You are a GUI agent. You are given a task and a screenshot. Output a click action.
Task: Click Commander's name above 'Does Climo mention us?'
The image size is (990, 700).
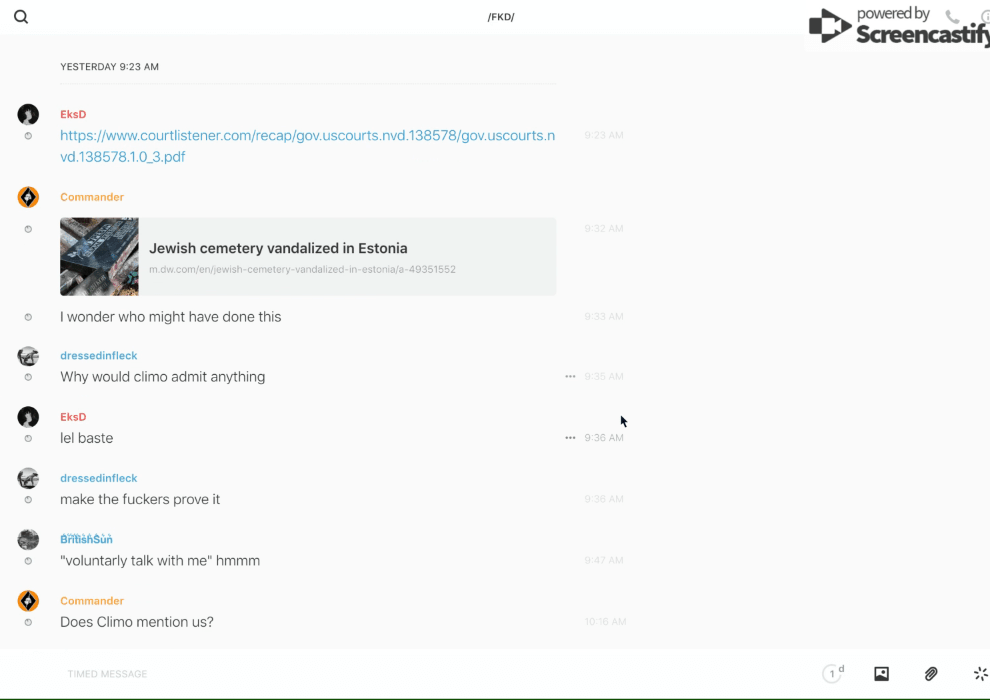pyautogui.click(x=92, y=601)
